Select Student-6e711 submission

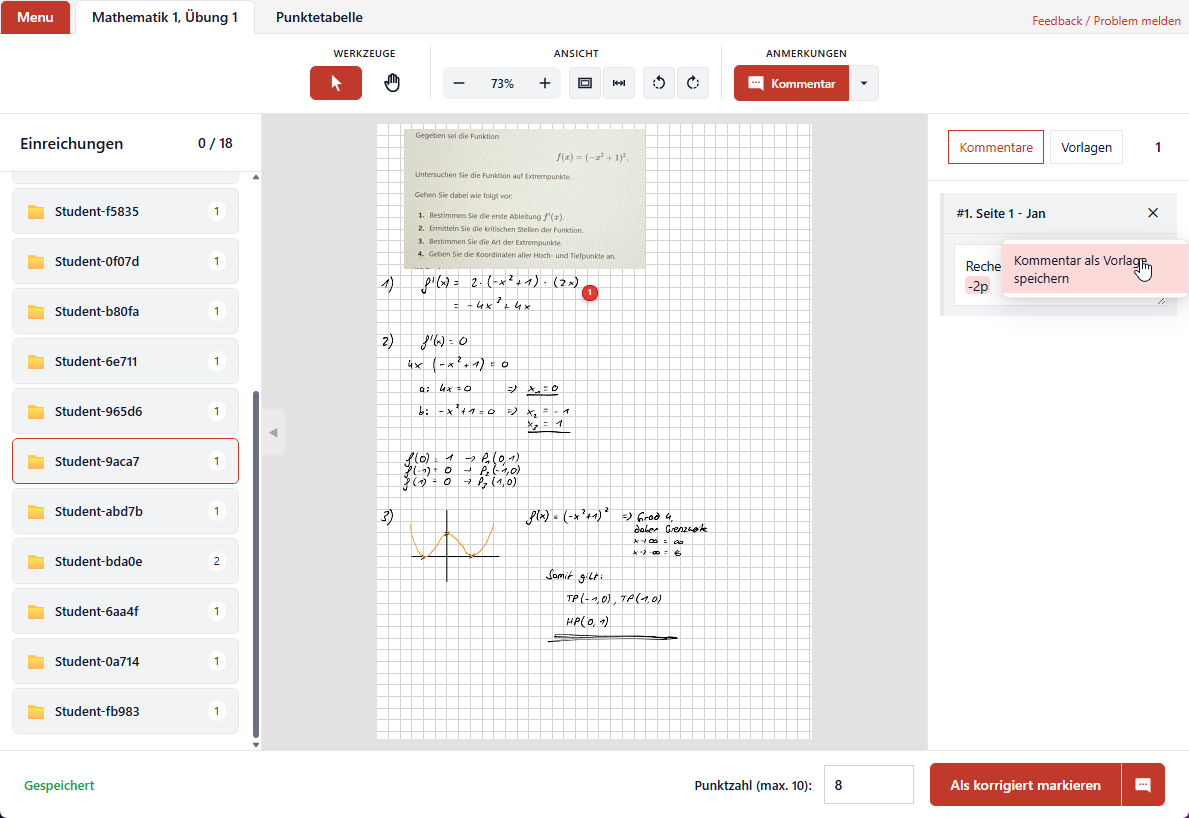pyautogui.click(x=125, y=362)
